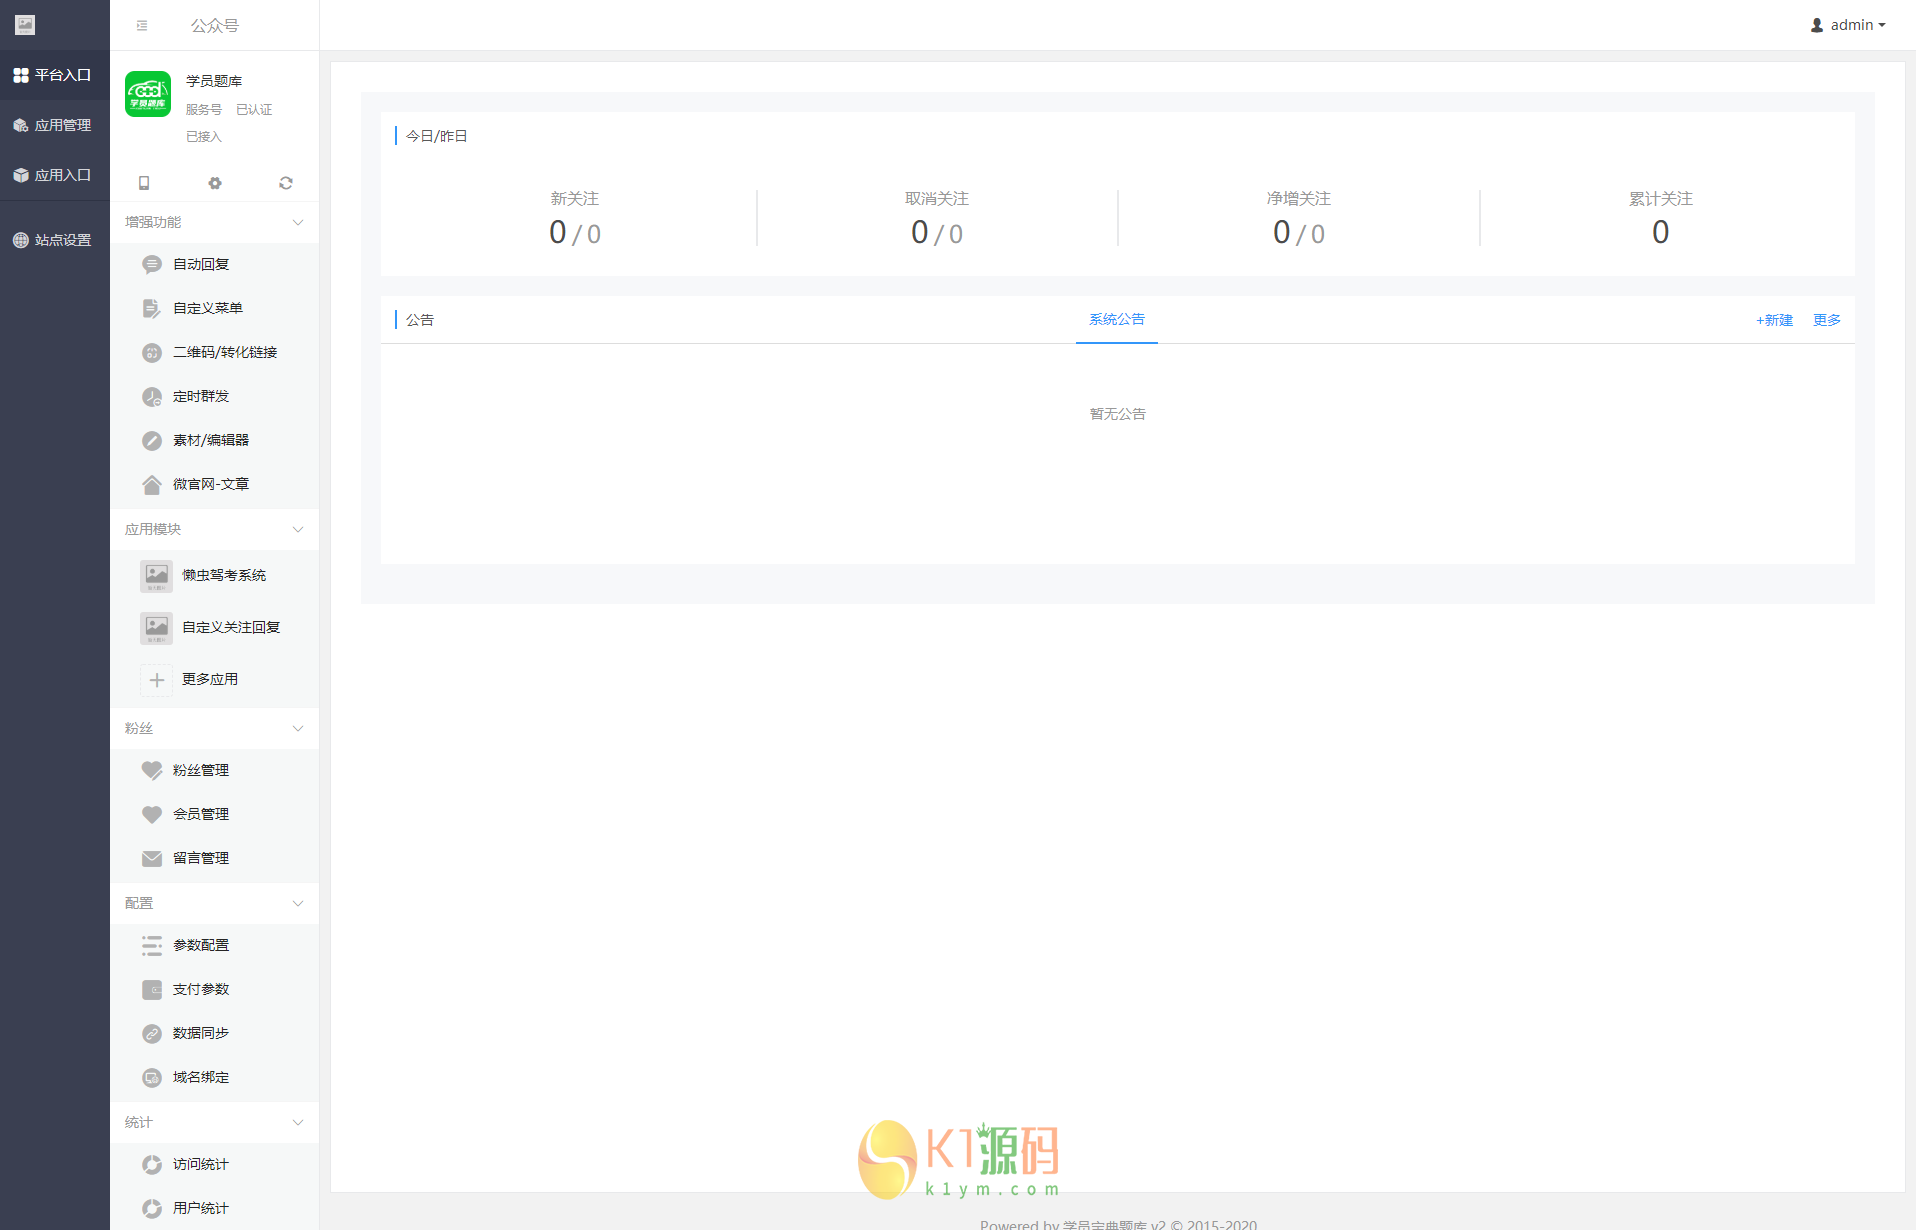Open 站点设置 in the dark sidebar
The width and height of the screenshot is (1916, 1230).
coord(54,240)
